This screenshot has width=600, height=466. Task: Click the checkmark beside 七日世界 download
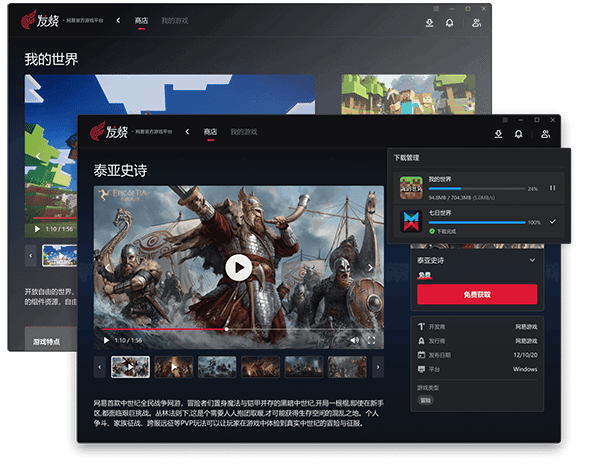552,221
